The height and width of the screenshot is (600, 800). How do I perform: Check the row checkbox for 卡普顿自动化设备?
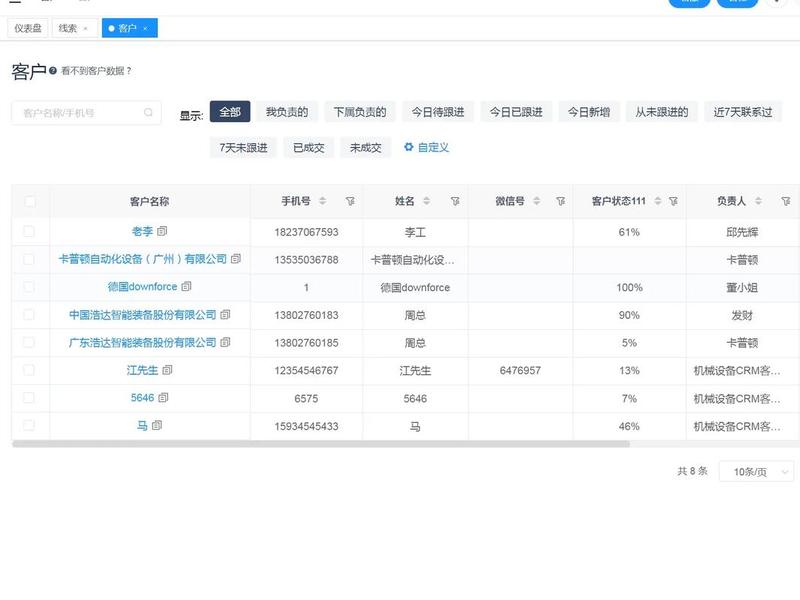point(29,259)
